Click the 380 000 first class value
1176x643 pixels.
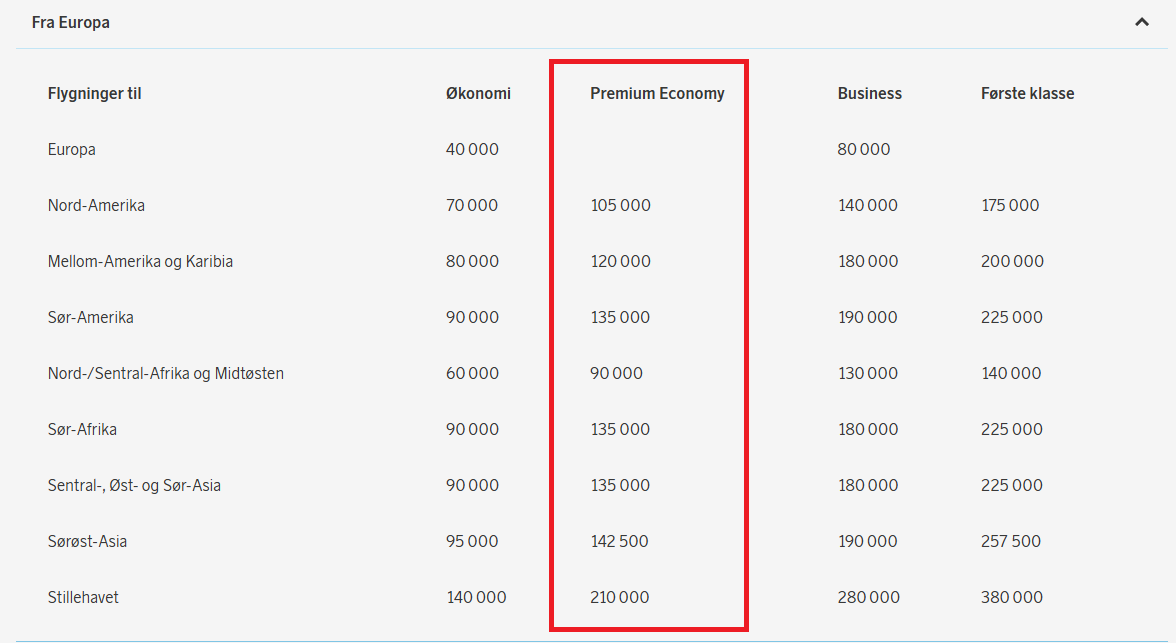pos(1012,597)
